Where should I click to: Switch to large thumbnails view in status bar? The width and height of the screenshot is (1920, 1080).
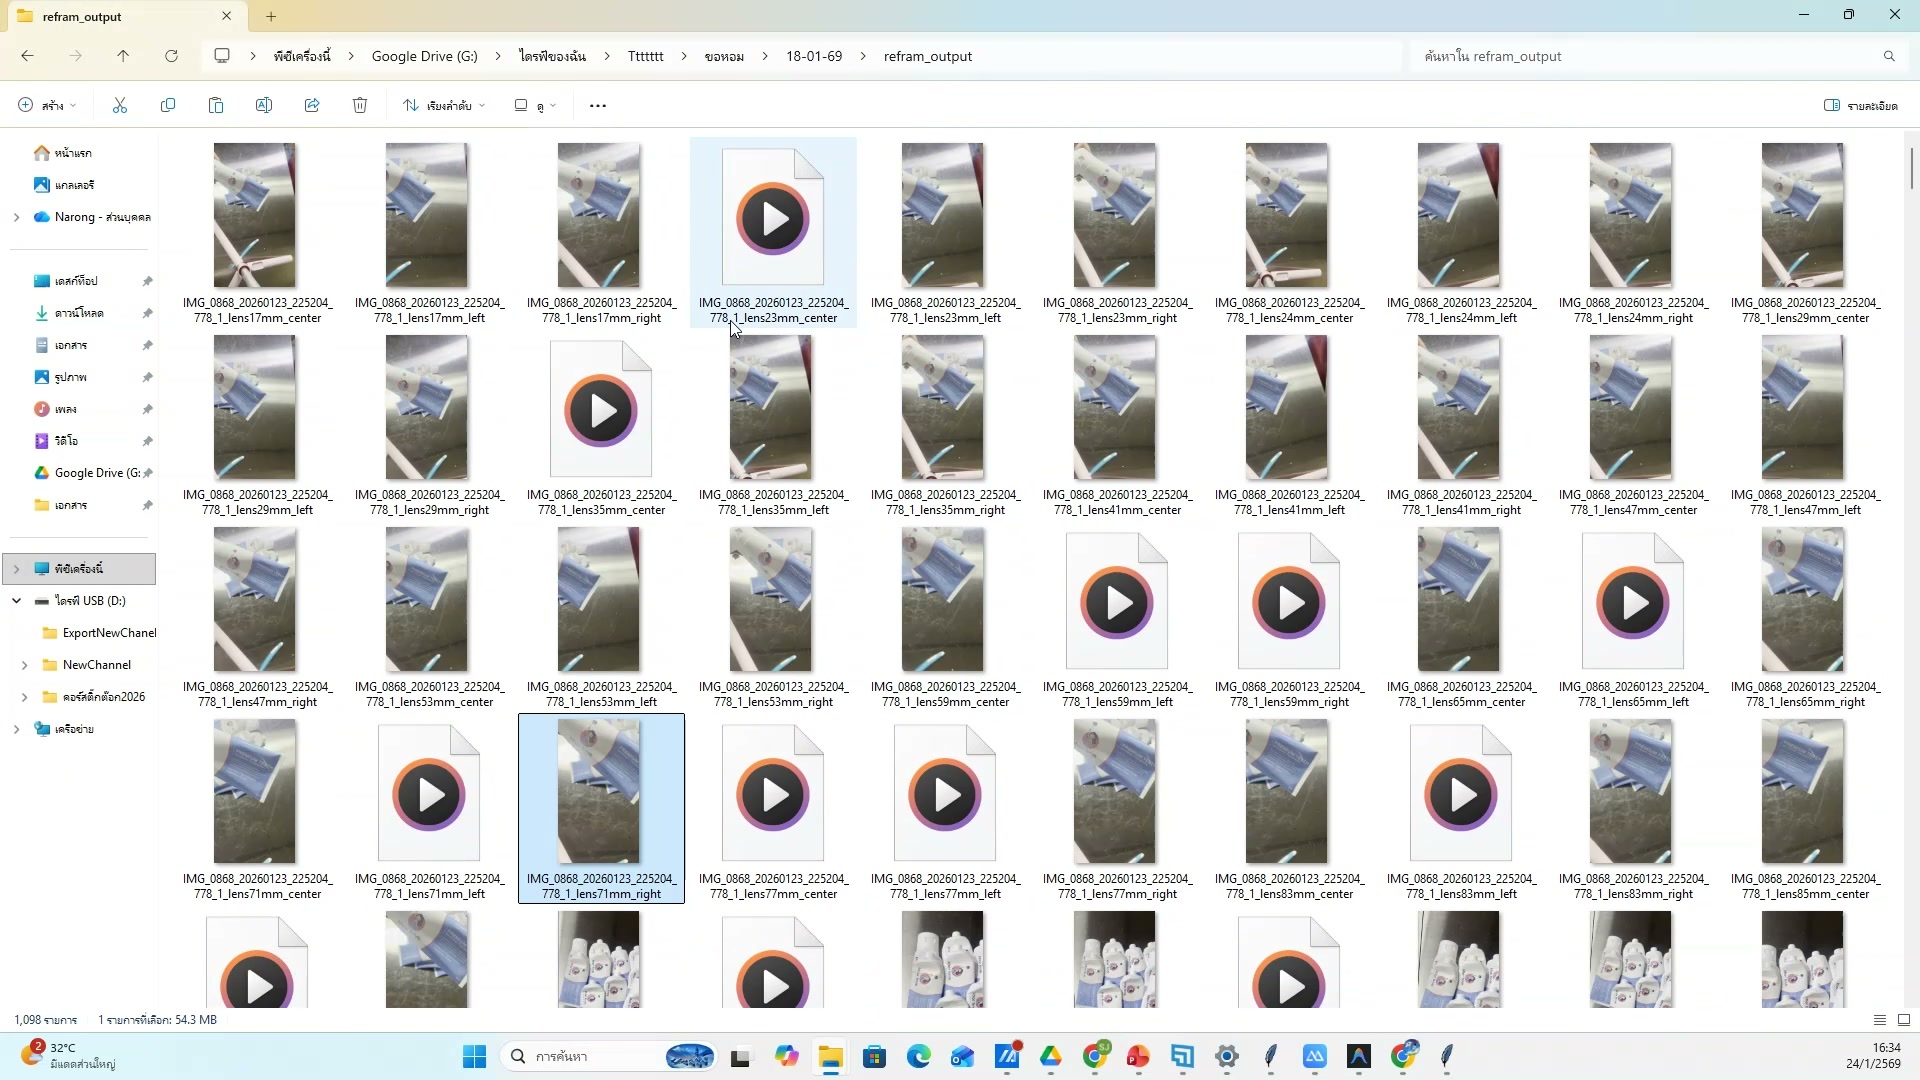click(1904, 1020)
